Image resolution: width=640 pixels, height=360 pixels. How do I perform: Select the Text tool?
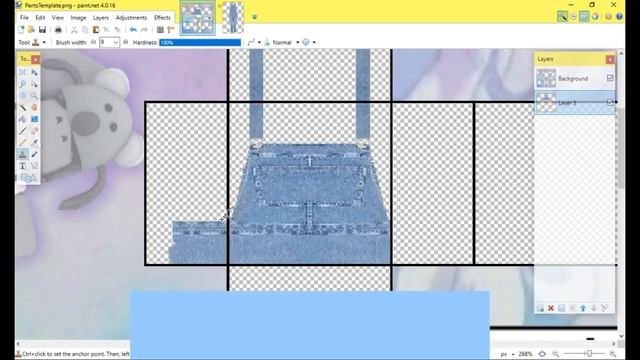(x=22, y=166)
